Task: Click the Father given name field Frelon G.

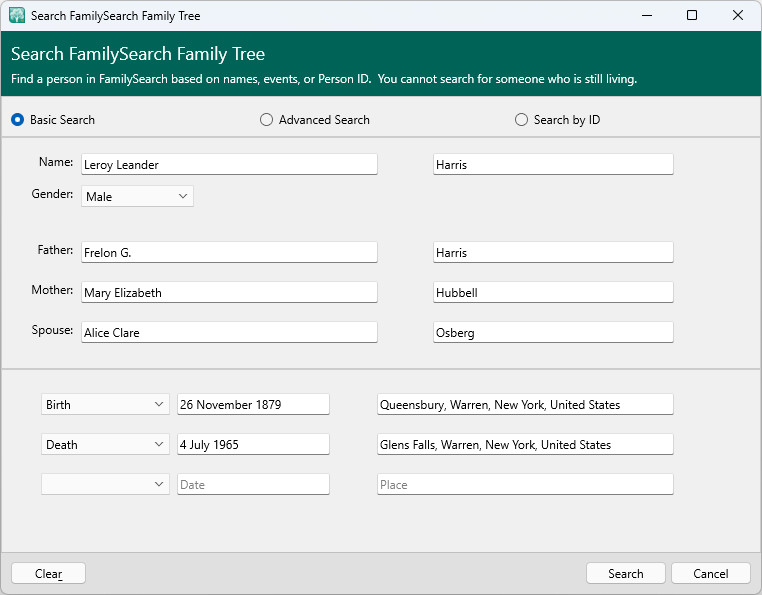Action: point(229,252)
